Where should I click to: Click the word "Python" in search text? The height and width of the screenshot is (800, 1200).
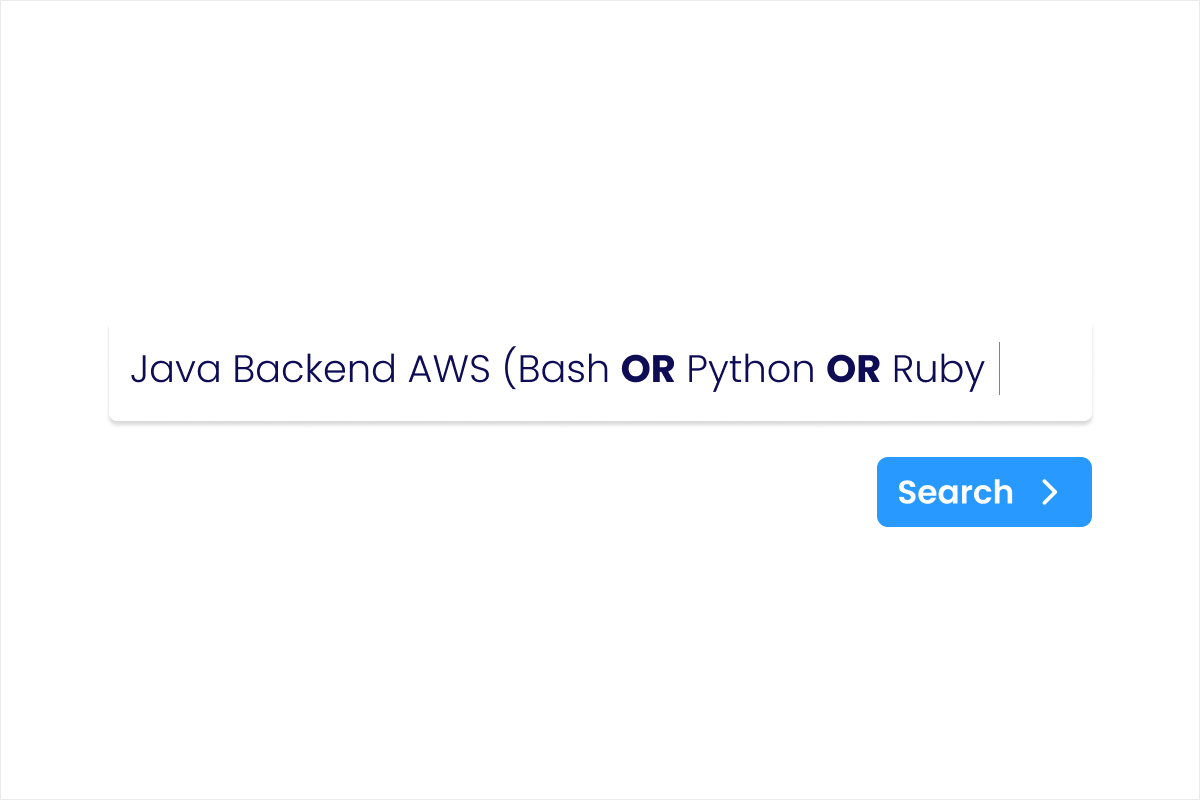click(x=750, y=370)
